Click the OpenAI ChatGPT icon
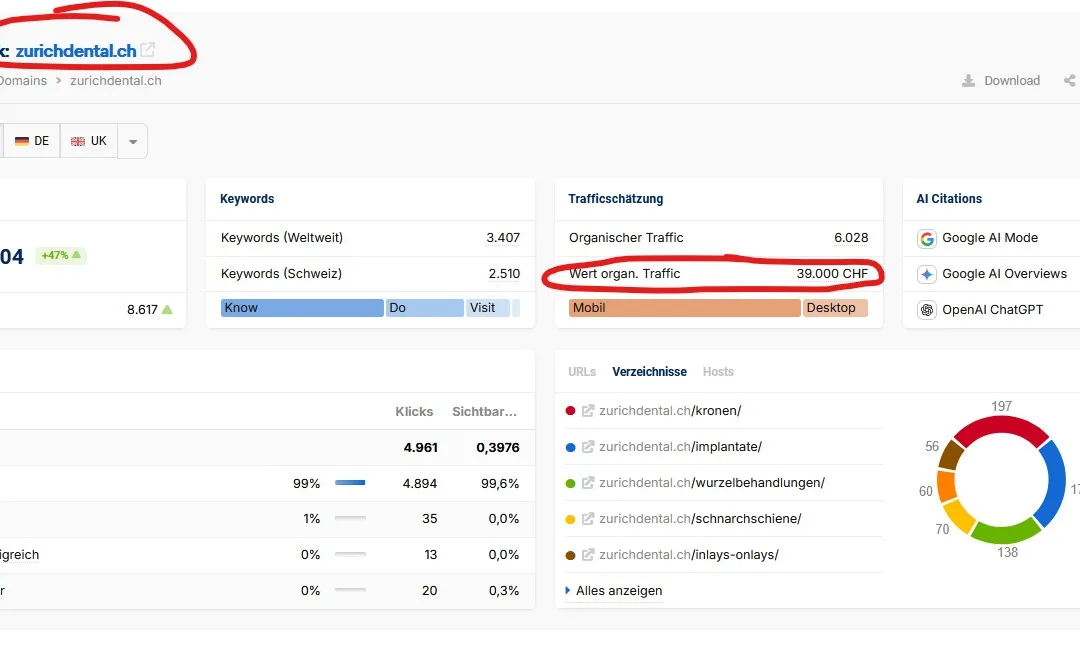 [926, 310]
